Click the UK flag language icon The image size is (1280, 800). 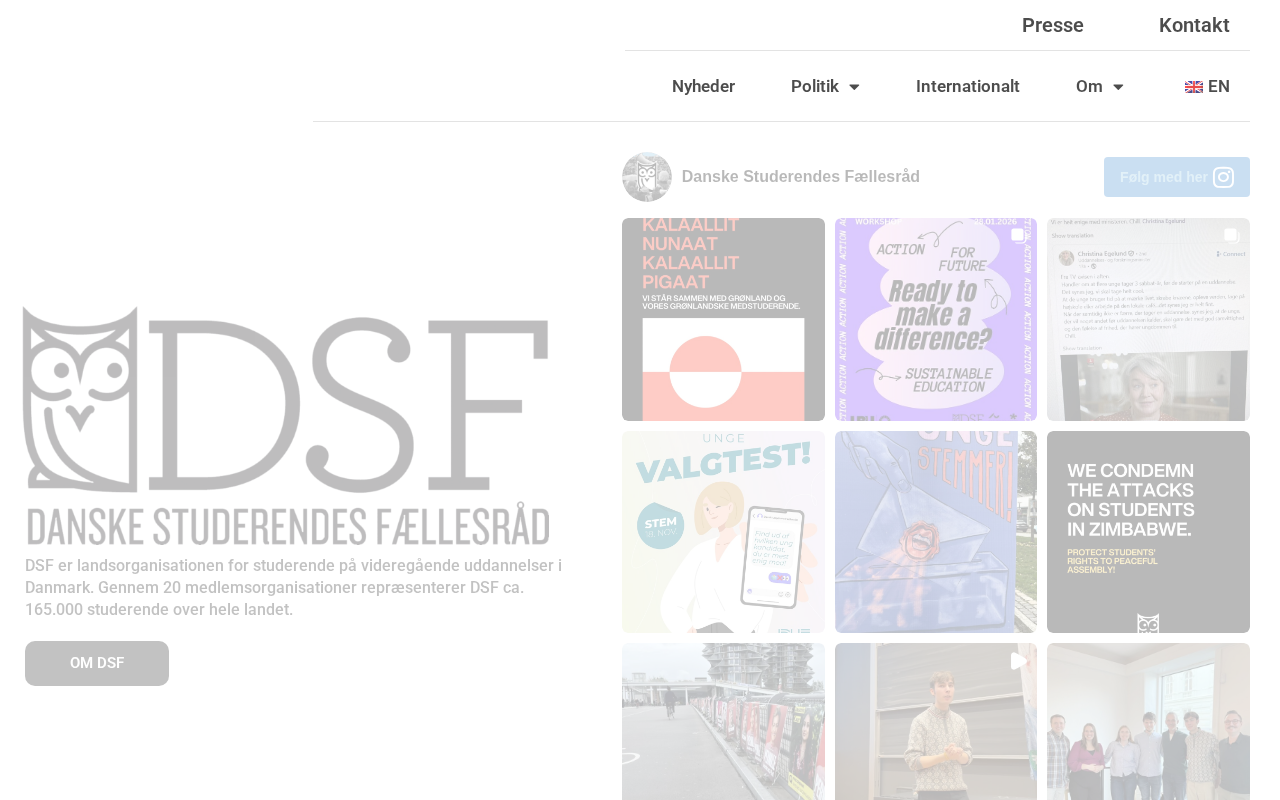click(x=1194, y=87)
